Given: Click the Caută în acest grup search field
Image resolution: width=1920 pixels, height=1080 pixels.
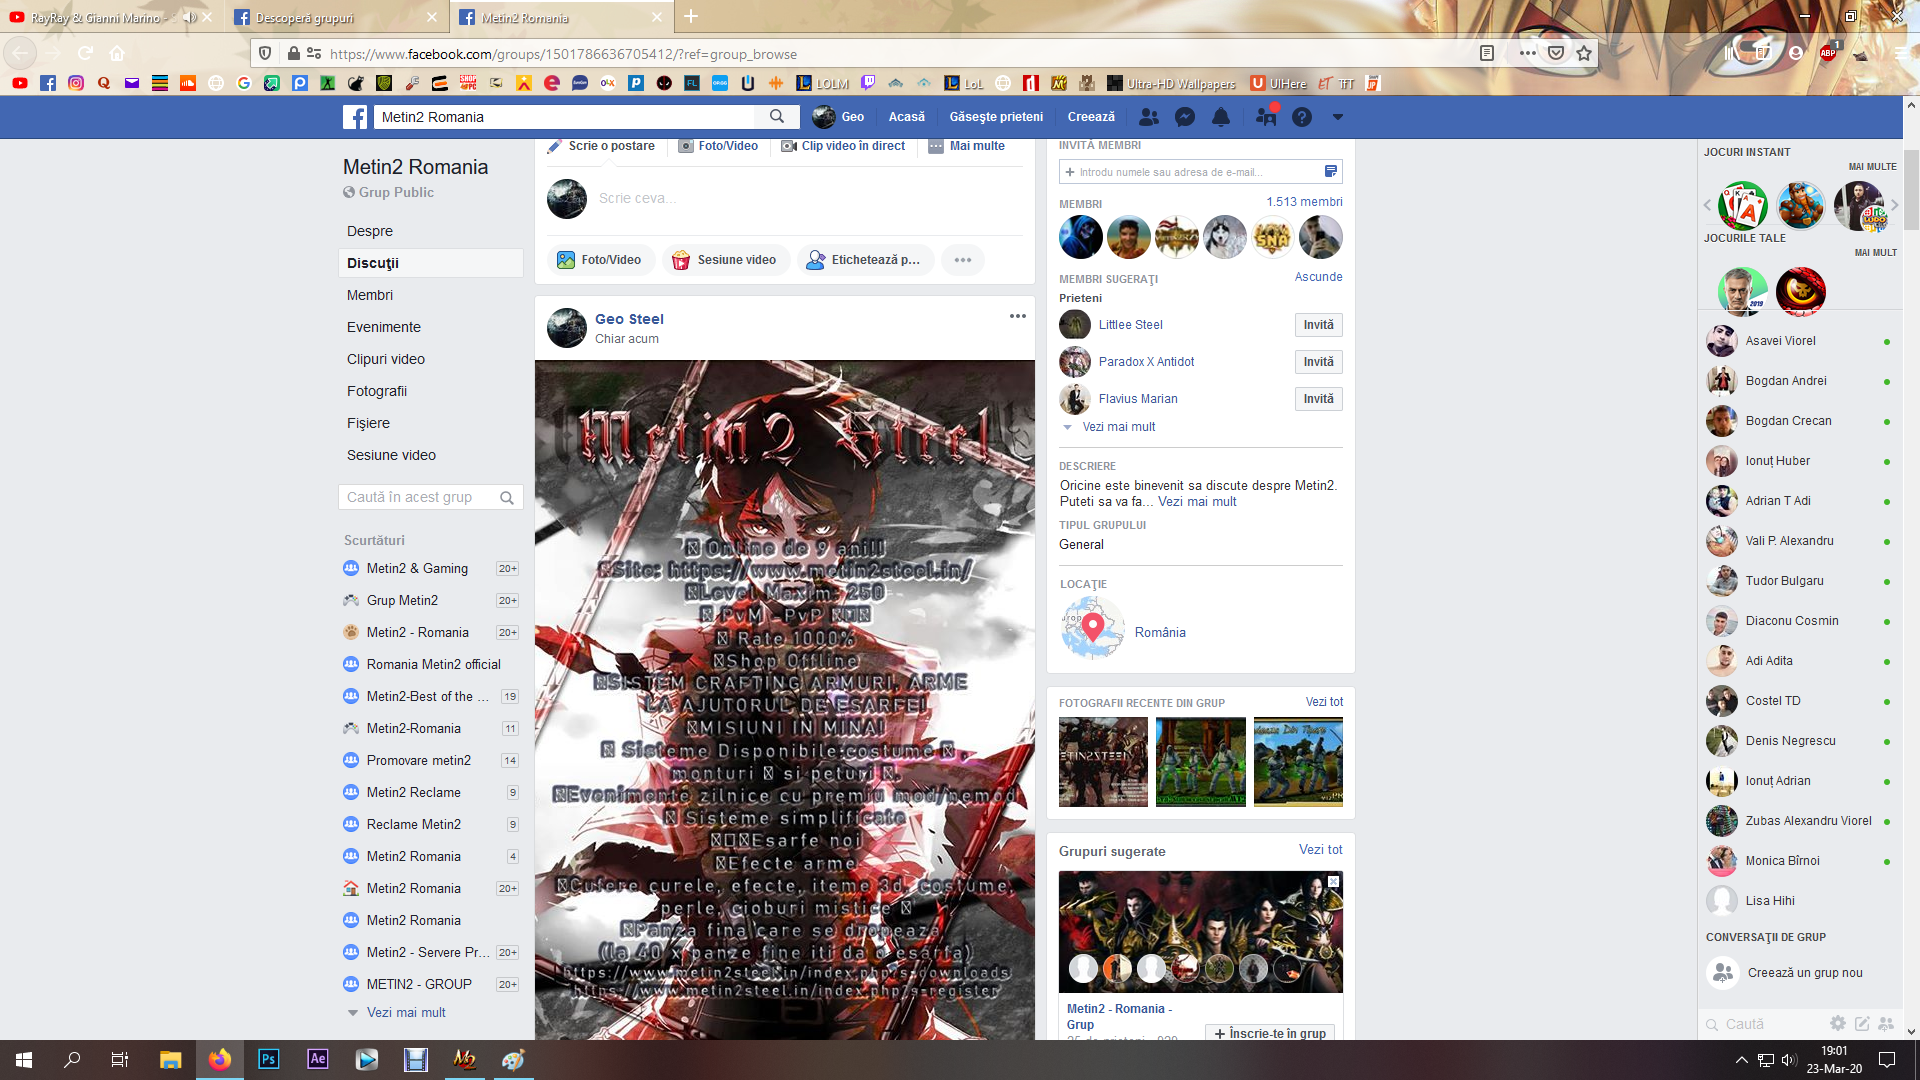Looking at the screenshot, I should (420, 497).
